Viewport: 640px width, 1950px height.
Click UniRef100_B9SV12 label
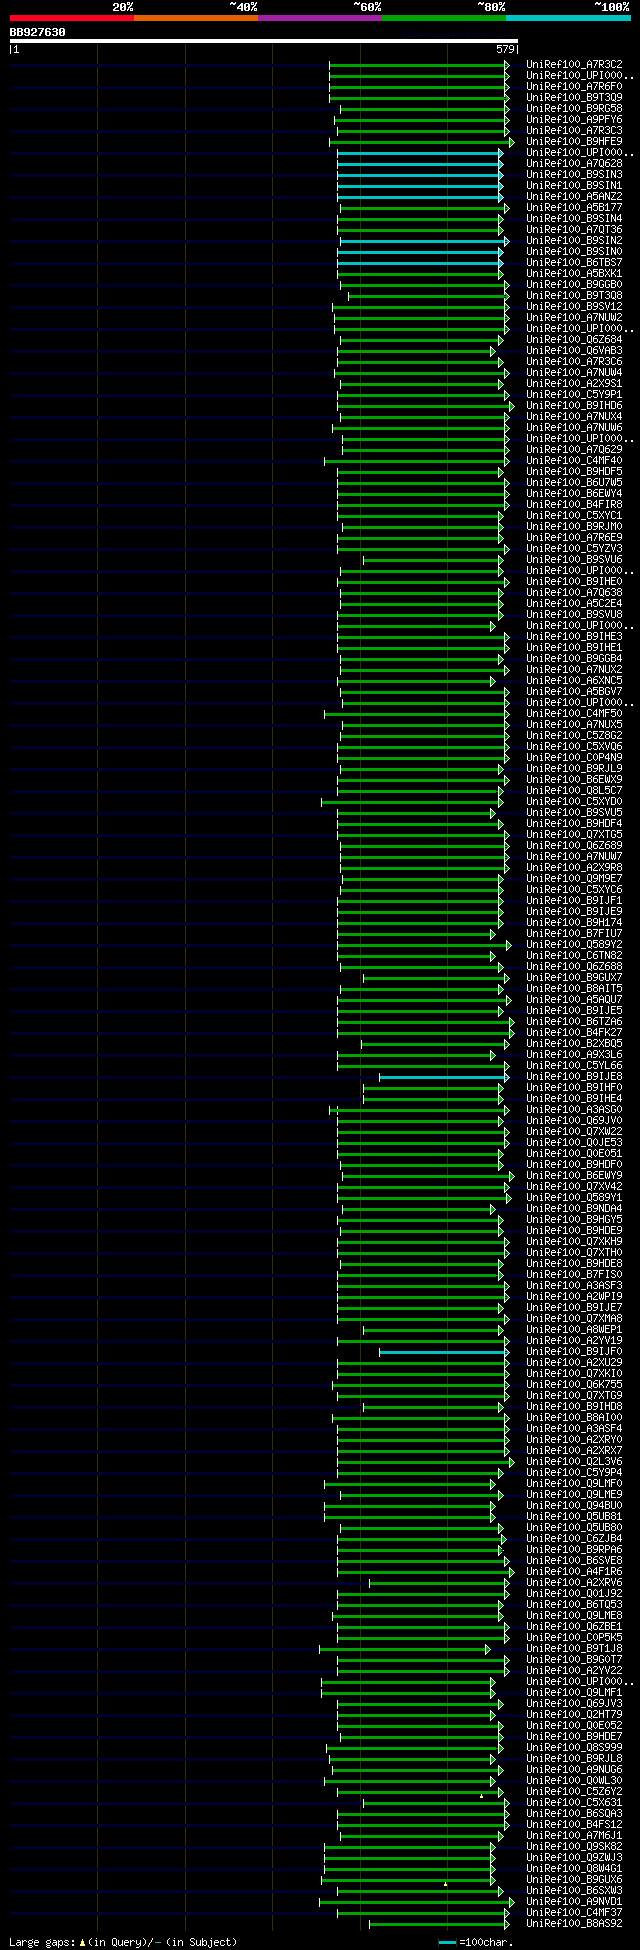(574, 307)
